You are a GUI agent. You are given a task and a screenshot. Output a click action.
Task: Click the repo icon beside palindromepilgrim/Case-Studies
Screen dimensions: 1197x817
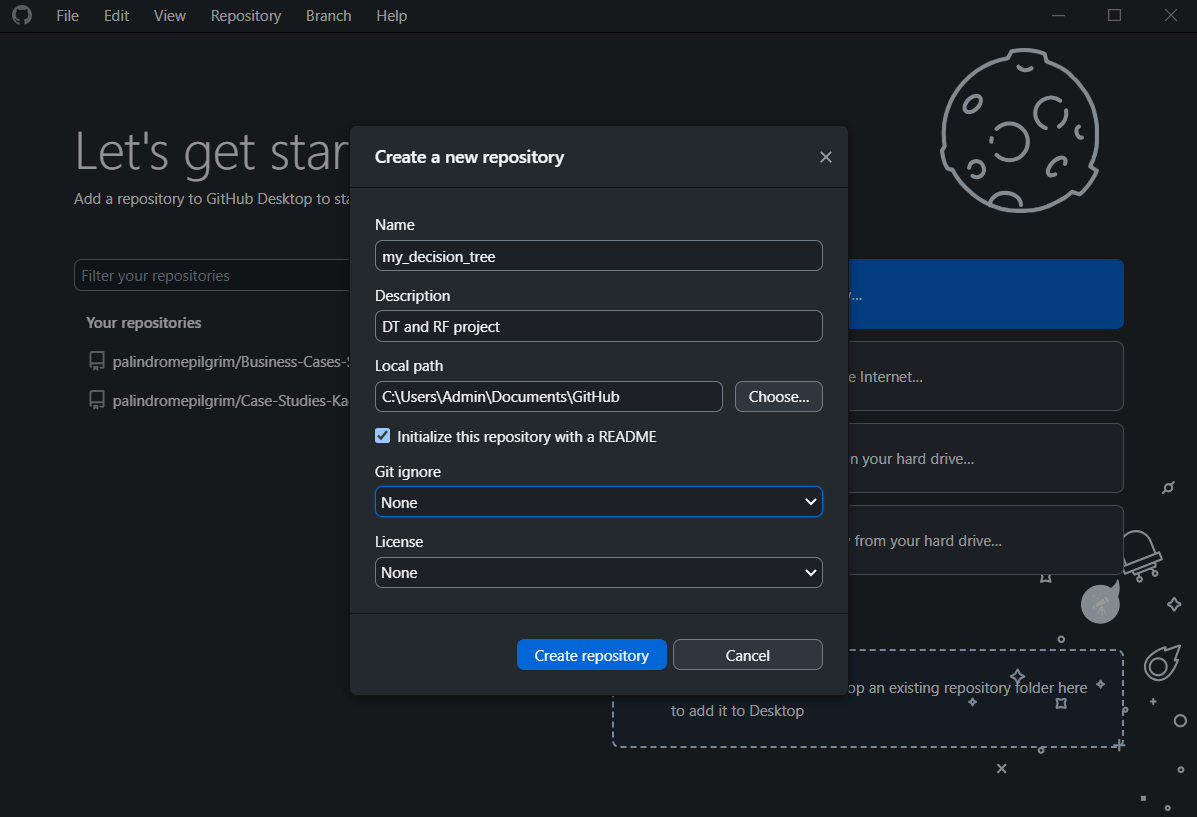pos(97,400)
